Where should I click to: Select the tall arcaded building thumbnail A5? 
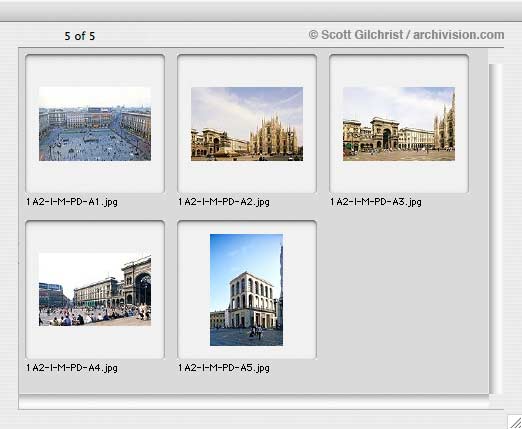[246, 290]
